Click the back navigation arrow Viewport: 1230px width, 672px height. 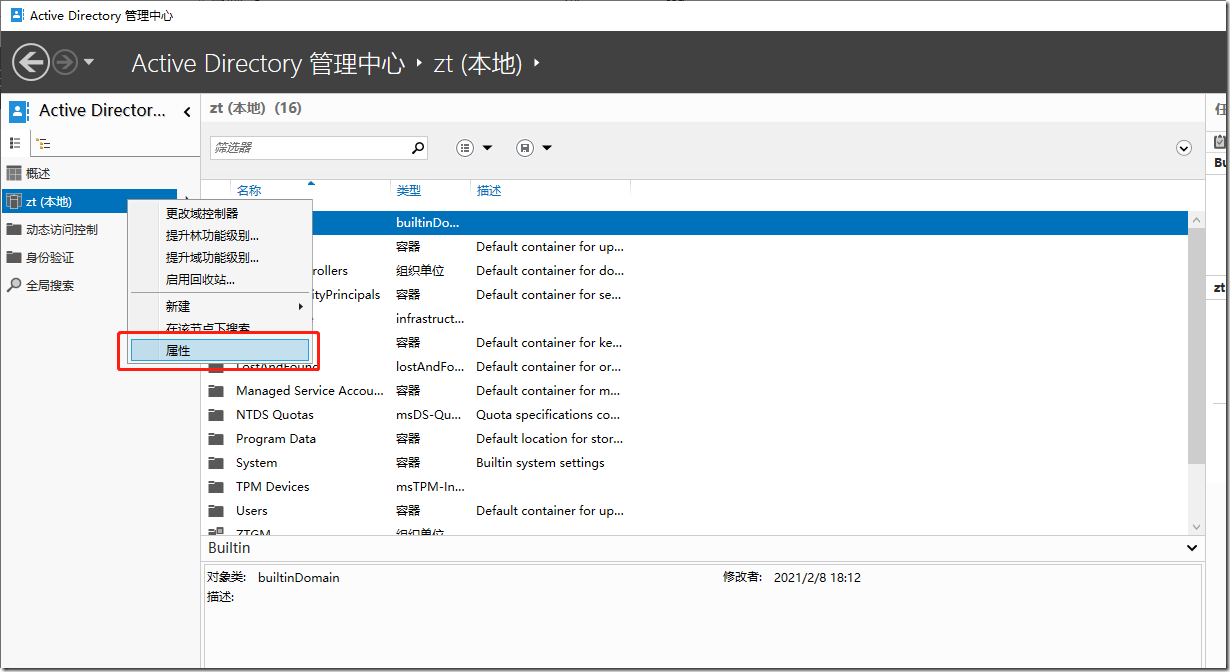click(30, 63)
